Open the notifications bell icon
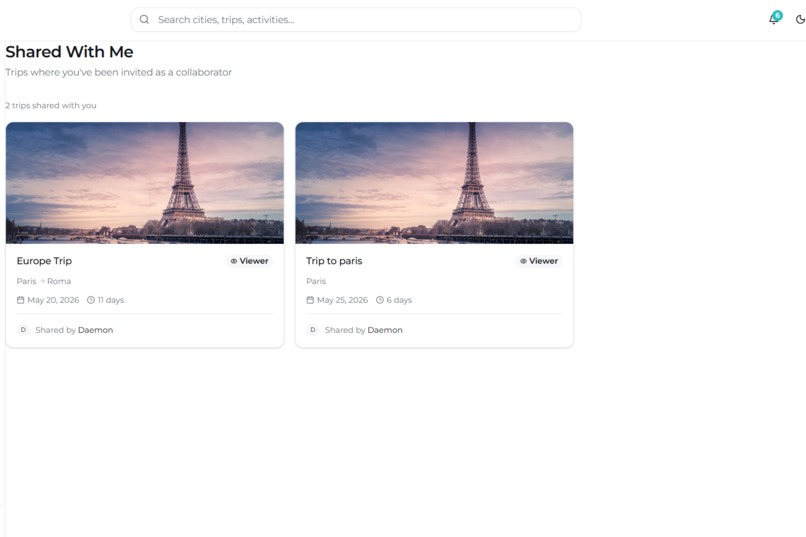This screenshot has height=537, width=806. pyautogui.click(x=774, y=19)
